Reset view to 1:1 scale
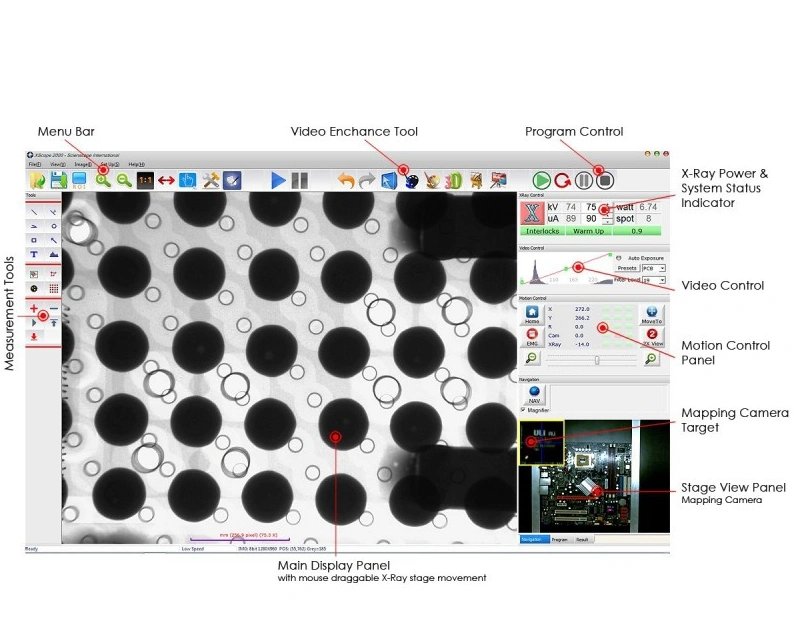Viewport: 793px width, 630px height. click(x=145, y=181)
